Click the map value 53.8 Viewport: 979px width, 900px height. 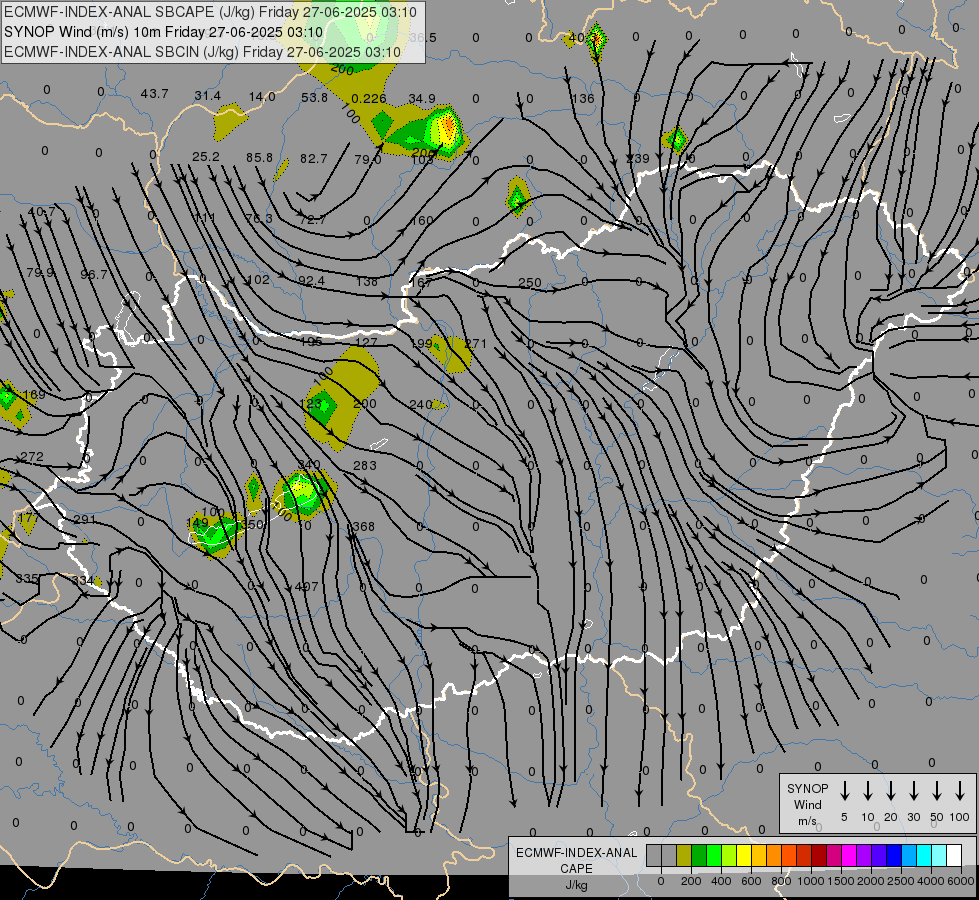click(314, 97)
